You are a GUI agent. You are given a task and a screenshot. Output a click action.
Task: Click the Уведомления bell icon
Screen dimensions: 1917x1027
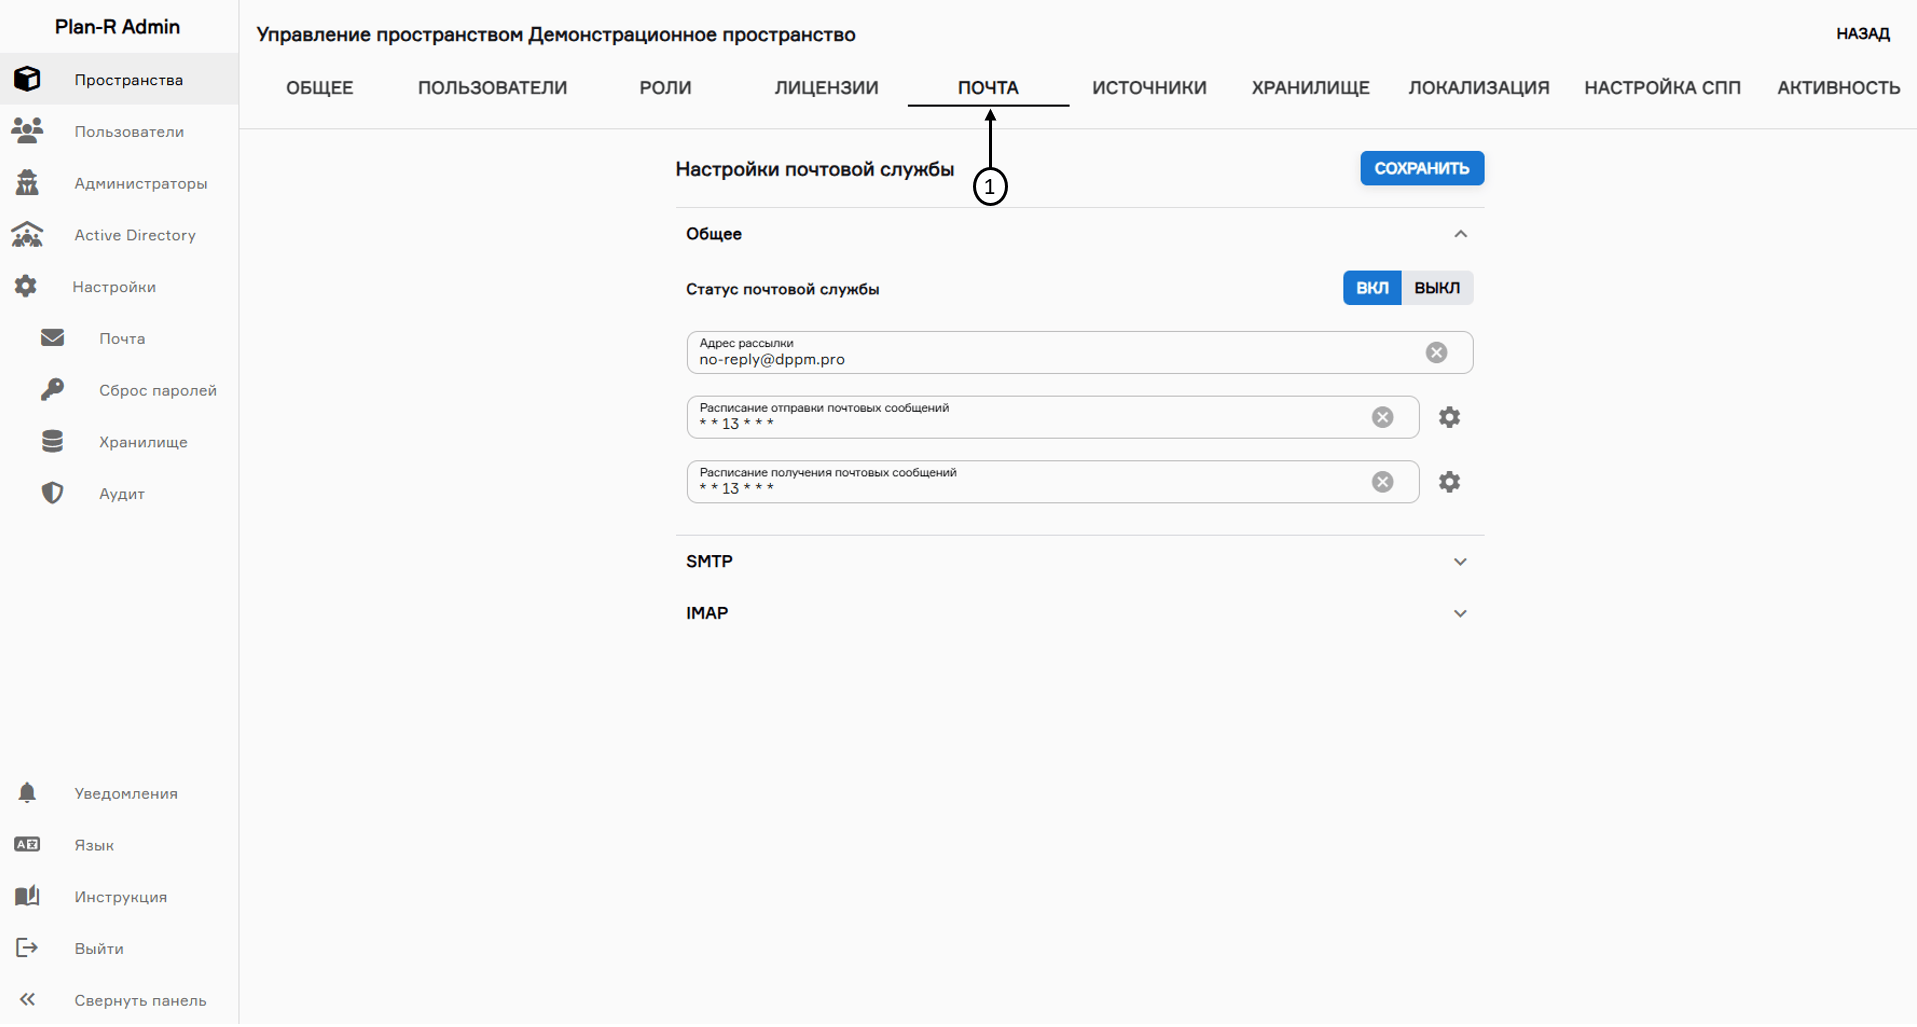[27, 793]
